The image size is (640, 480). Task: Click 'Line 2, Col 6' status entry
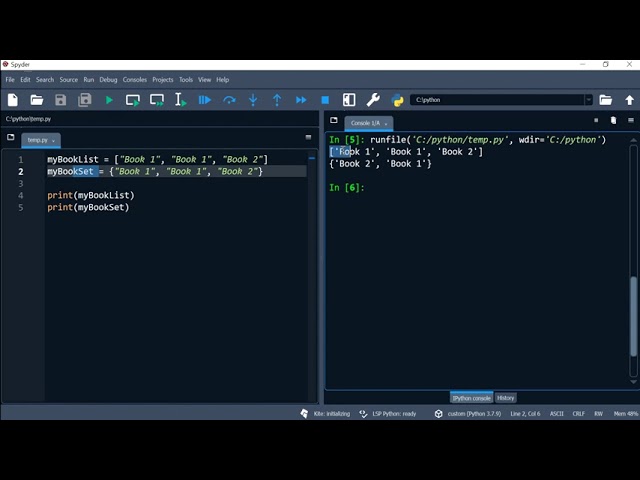(525, 413)
